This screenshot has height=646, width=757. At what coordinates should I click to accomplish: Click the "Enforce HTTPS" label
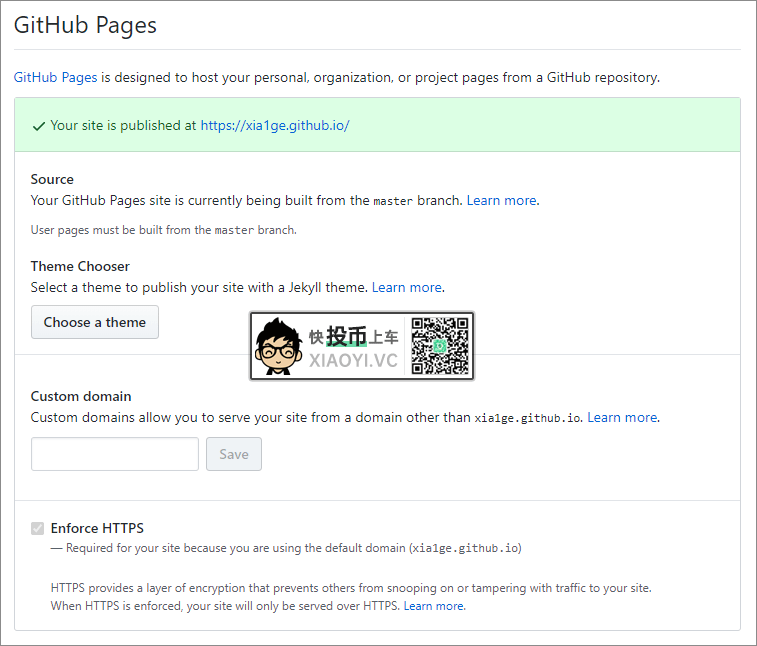click(x=97, y=528)
